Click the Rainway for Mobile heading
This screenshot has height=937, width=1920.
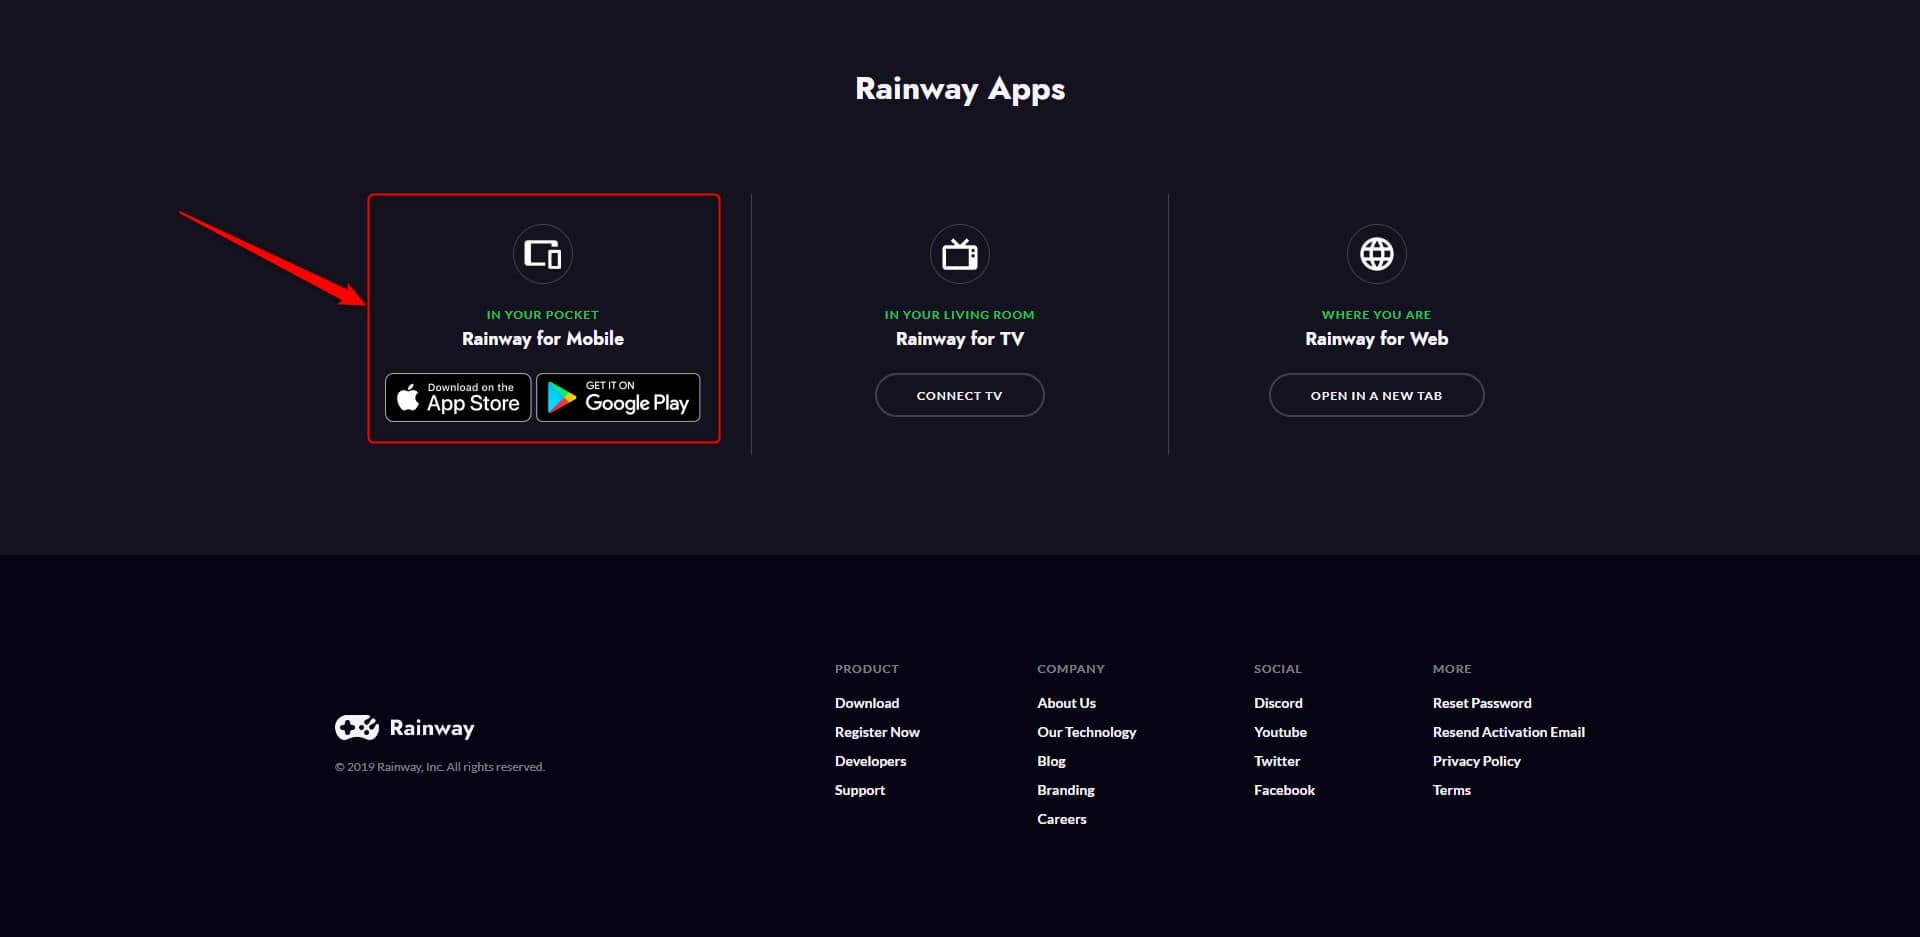543,339
